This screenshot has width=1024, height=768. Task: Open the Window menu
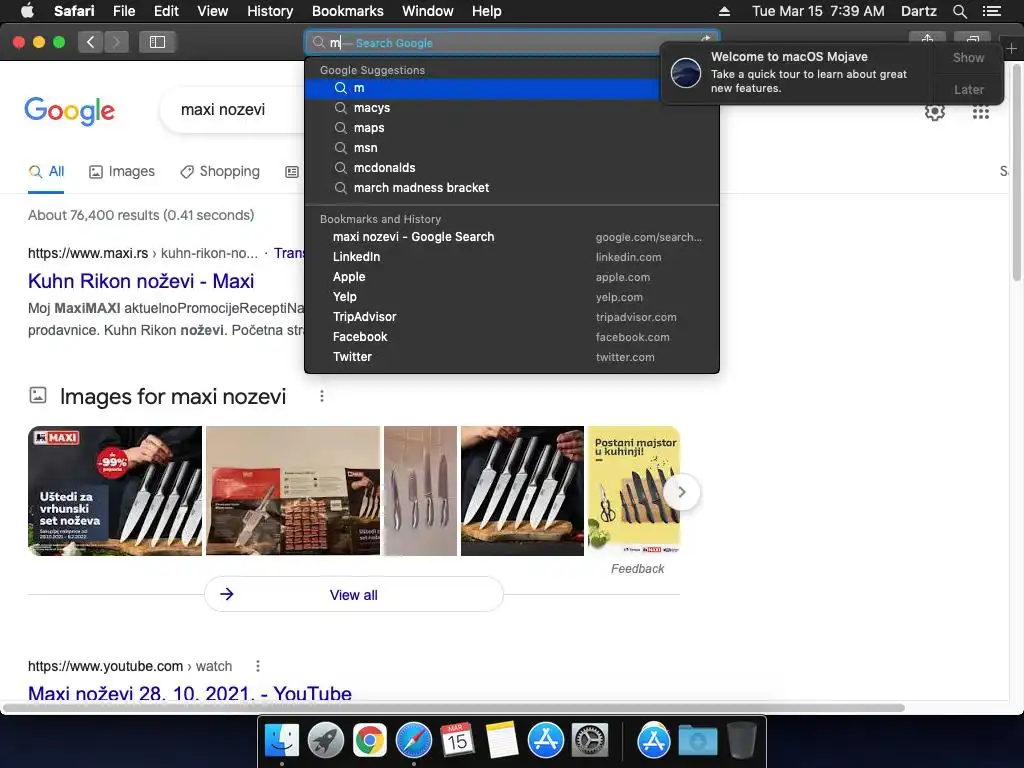click(427, 11)
